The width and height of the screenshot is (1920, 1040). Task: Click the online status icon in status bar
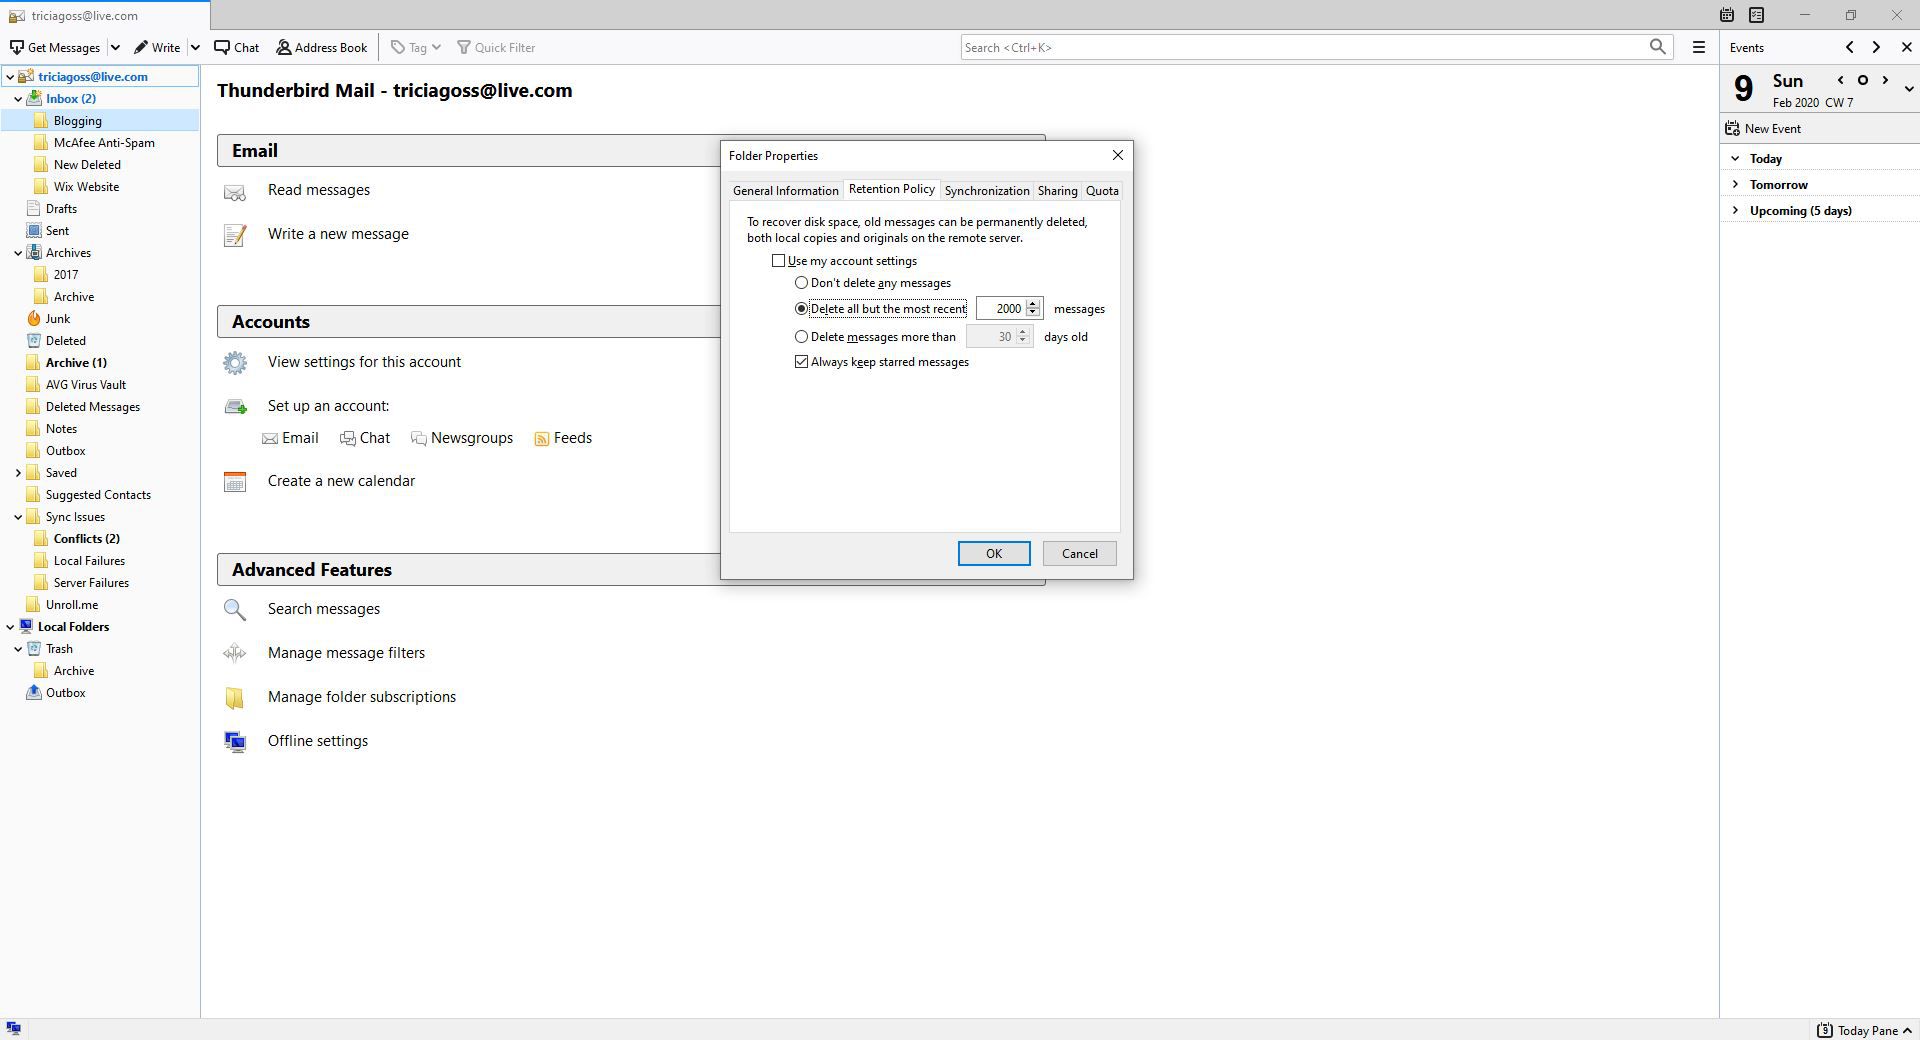pyautogui.click(x=13, y=1028)
